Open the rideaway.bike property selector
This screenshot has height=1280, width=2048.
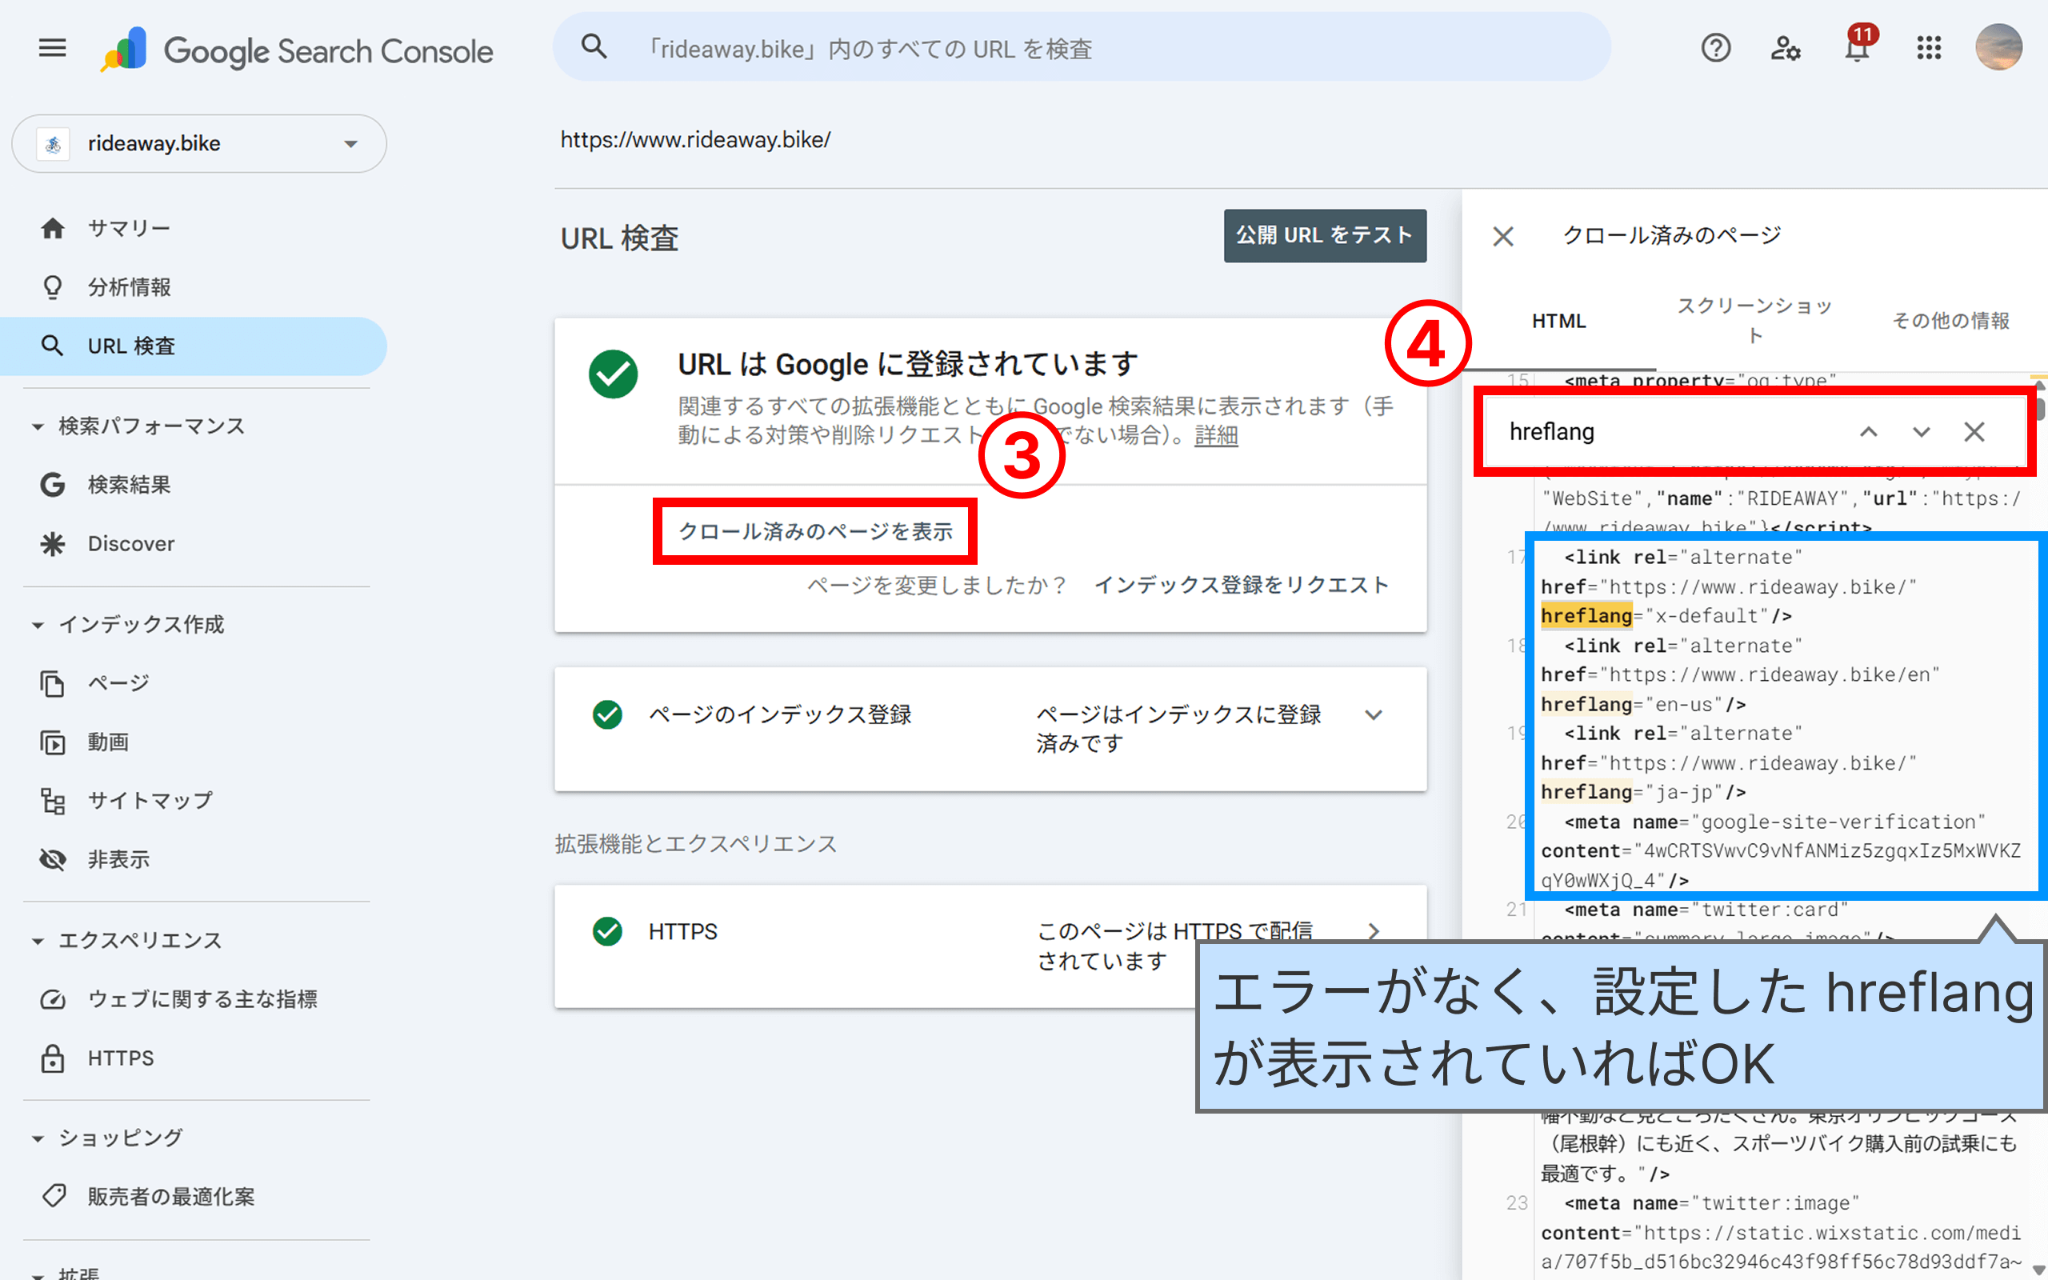click(198, 143)
